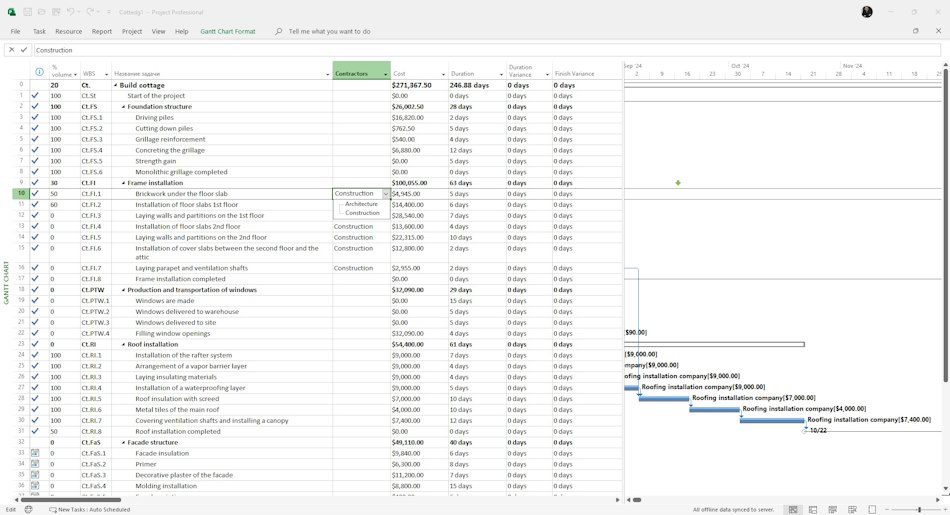Image resolution: width=950 pixels, height=515 pixels.
Task: Select the Driving piles task name cell
Action: (x=222, y=118)
